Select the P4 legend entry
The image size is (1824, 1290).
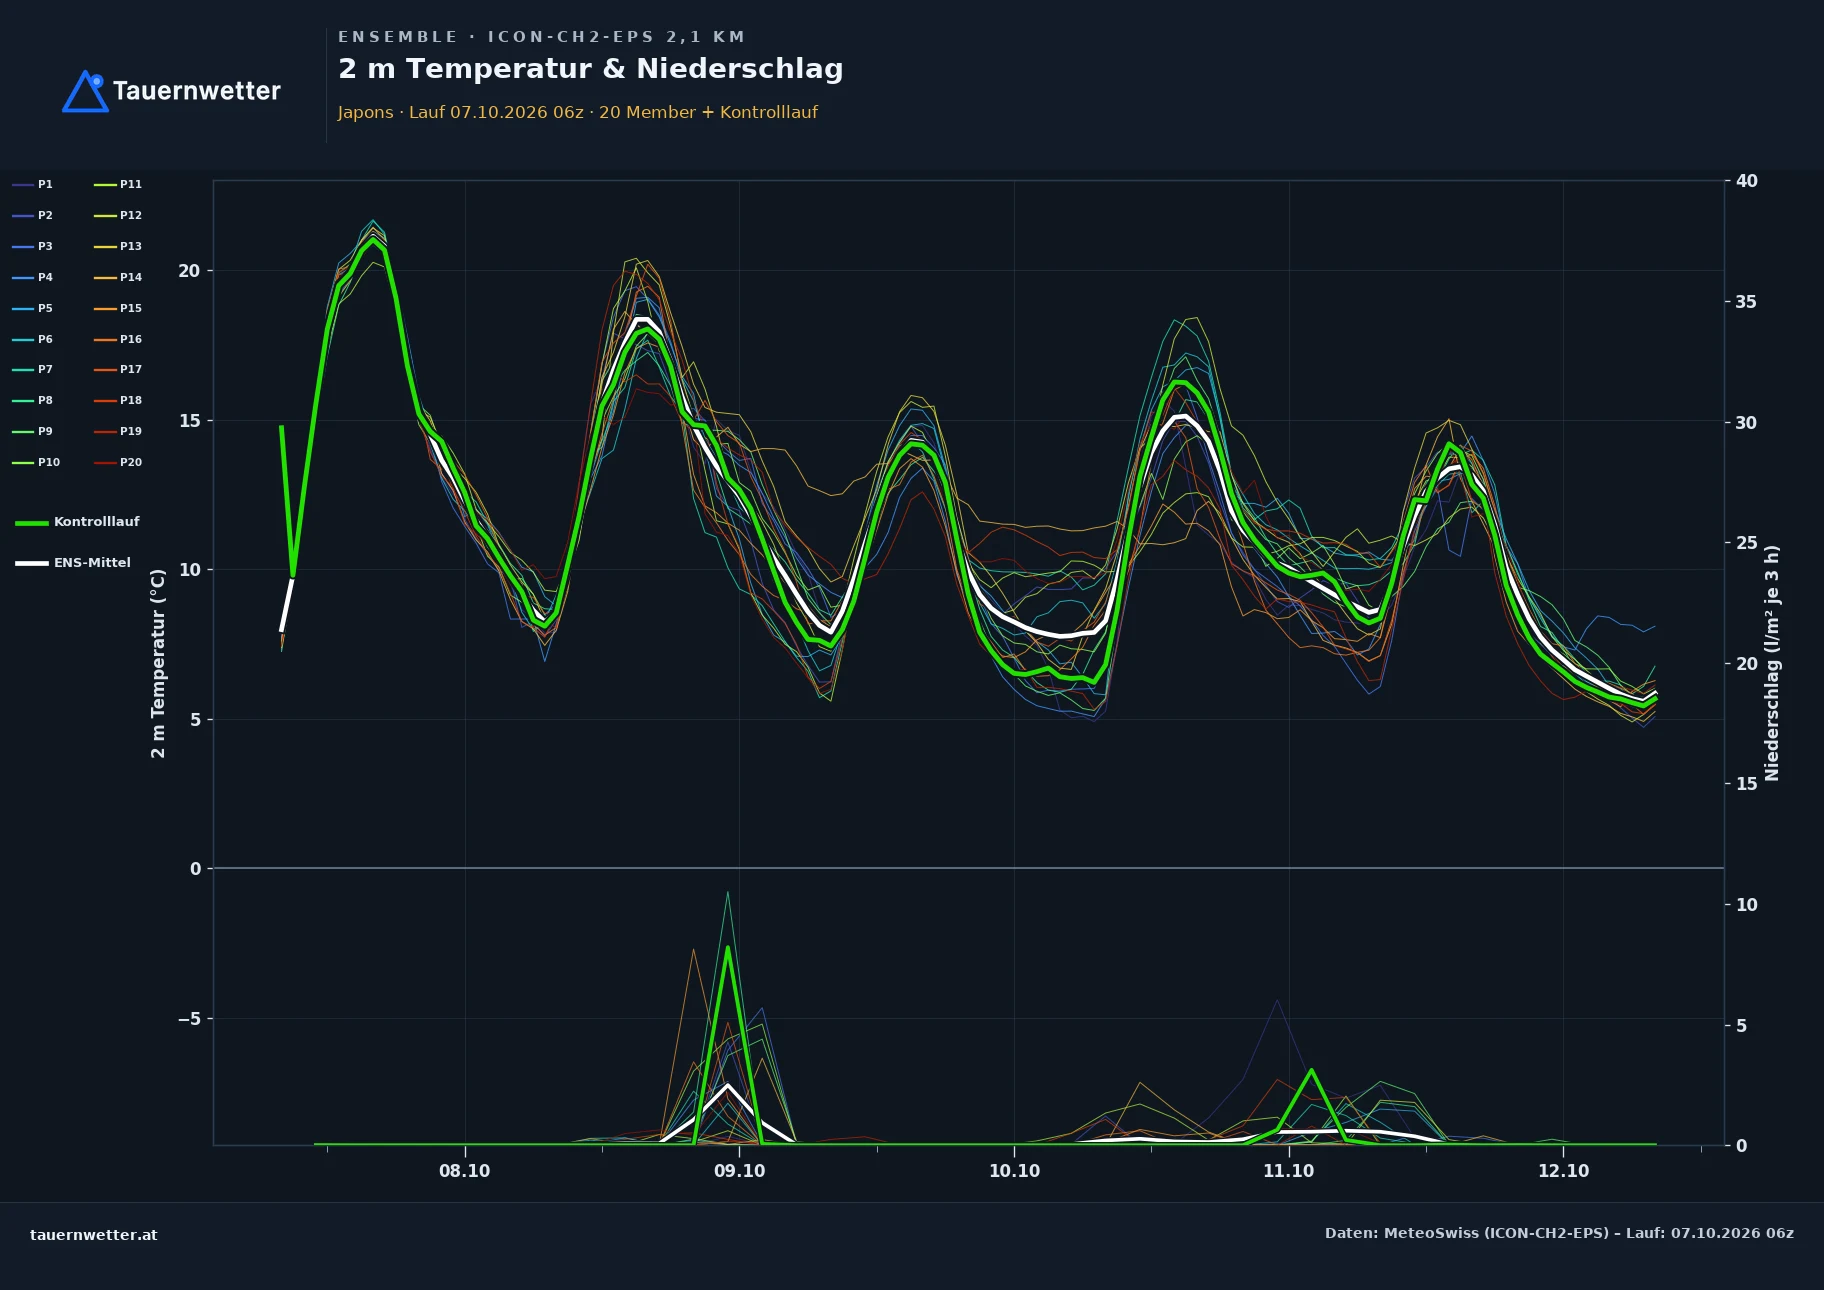[33, 278]
